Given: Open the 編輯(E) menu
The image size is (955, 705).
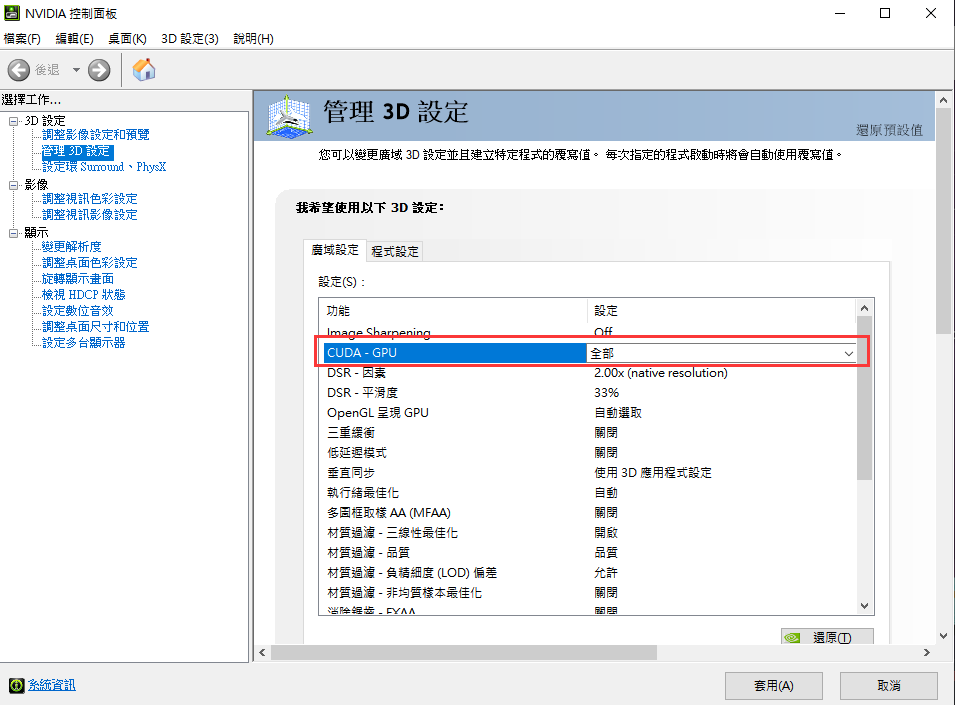Looking at the screenshot, I should coord(74,39).
